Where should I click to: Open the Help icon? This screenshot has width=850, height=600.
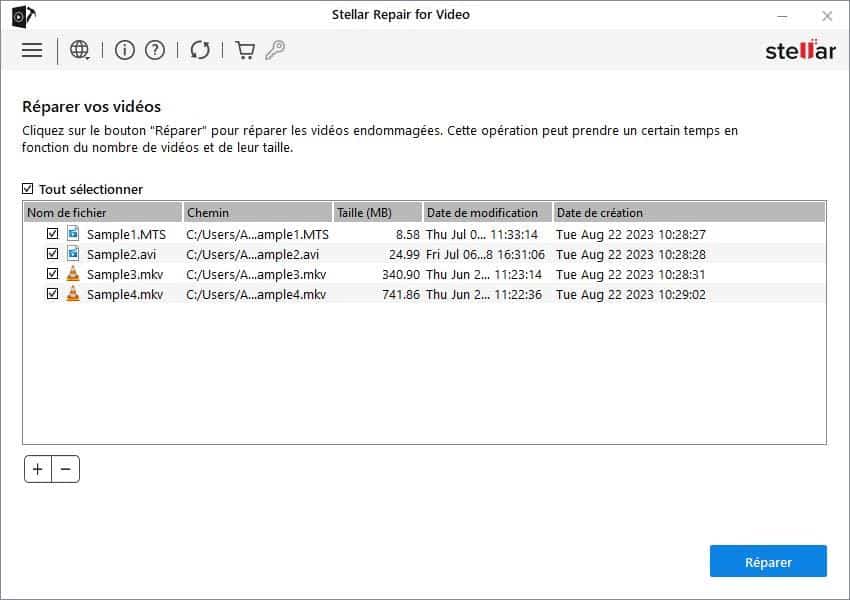pyautogui.click(x=153, y=50)
